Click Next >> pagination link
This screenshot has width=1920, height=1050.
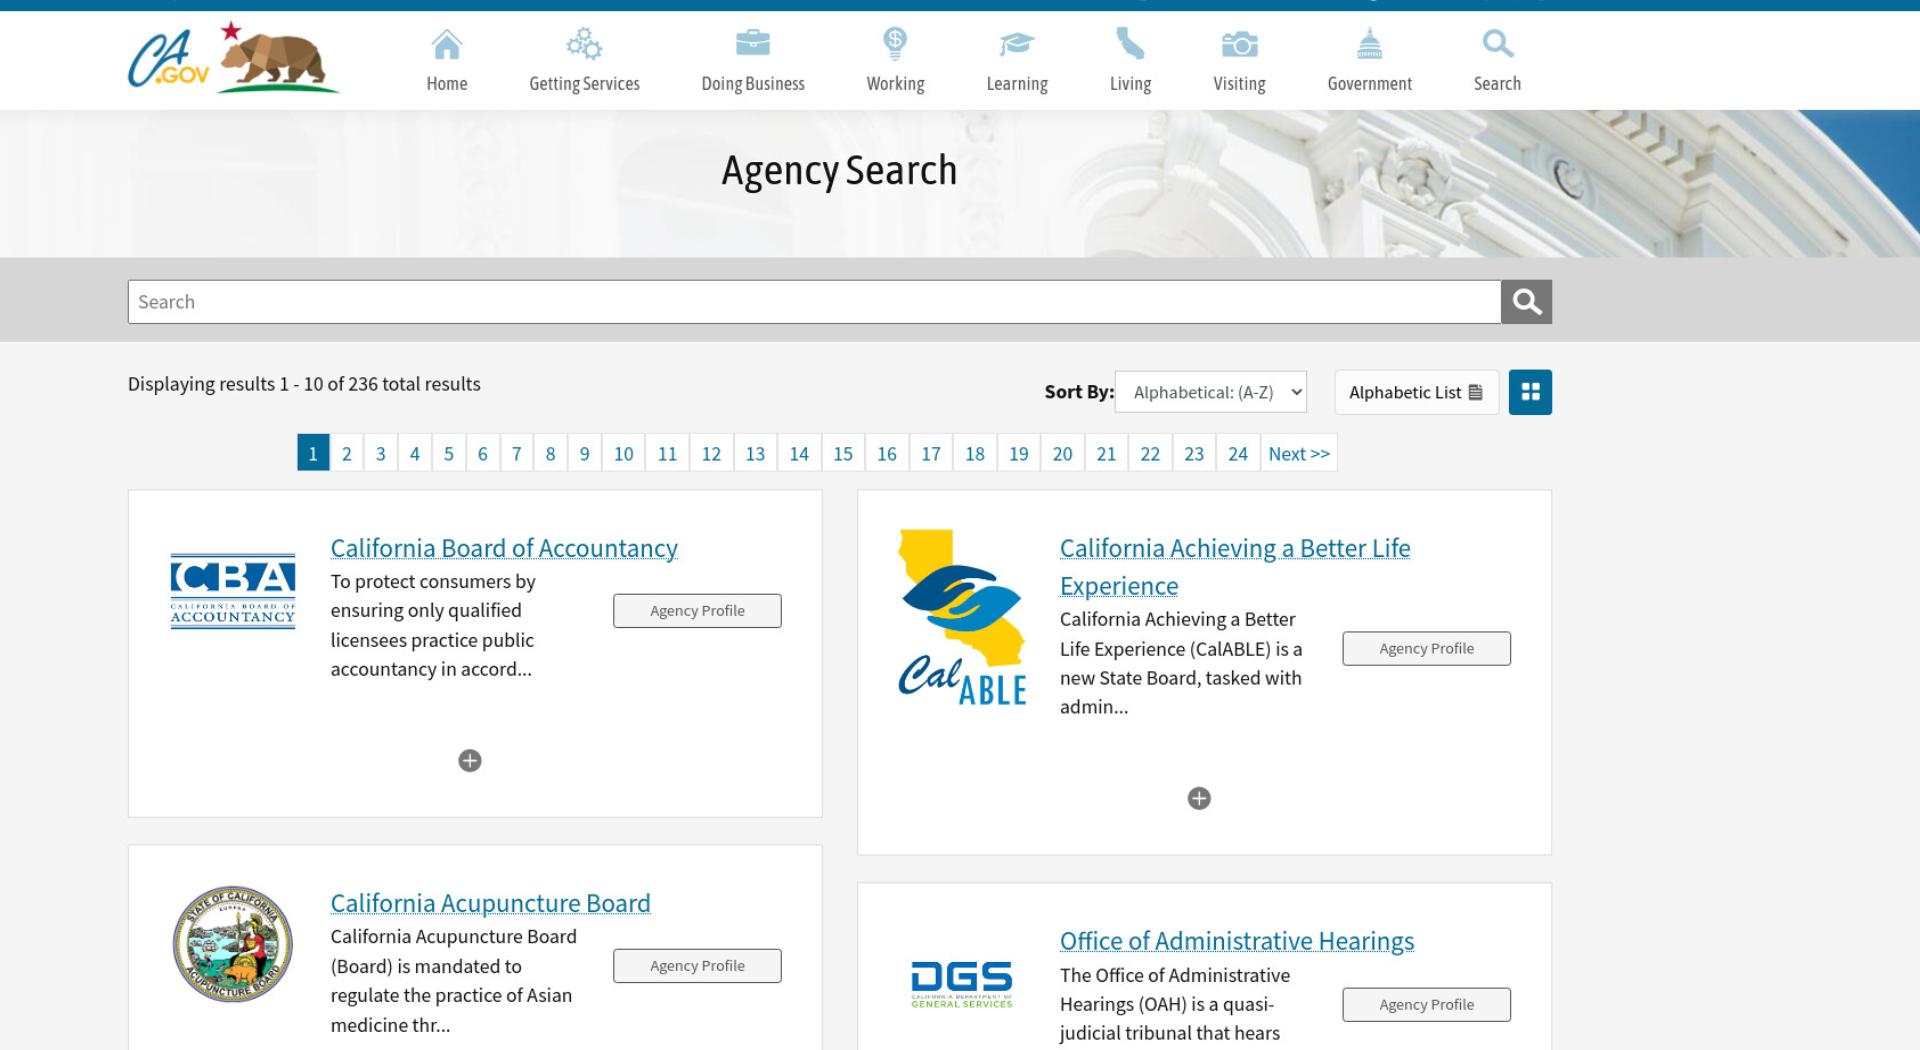pyautogui.click(x=1299, y=453)
